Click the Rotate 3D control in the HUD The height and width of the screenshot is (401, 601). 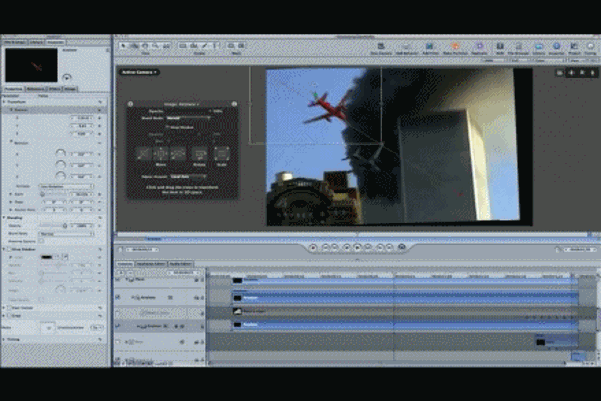pyautogui.click(x=201, y=152)
